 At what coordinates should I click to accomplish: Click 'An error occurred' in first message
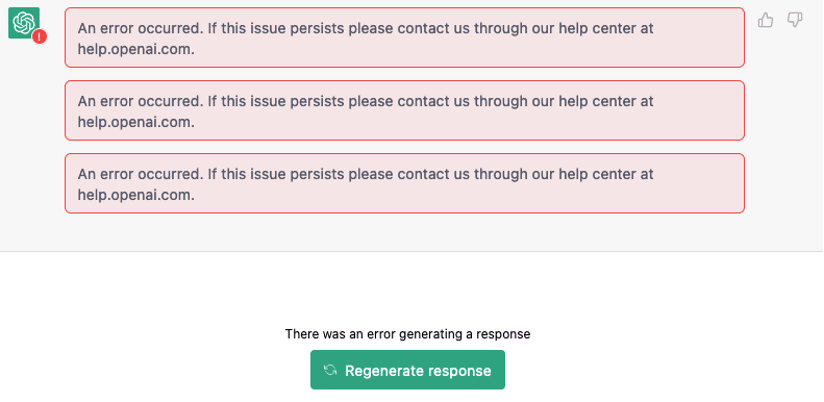click(x=139, y=28)
